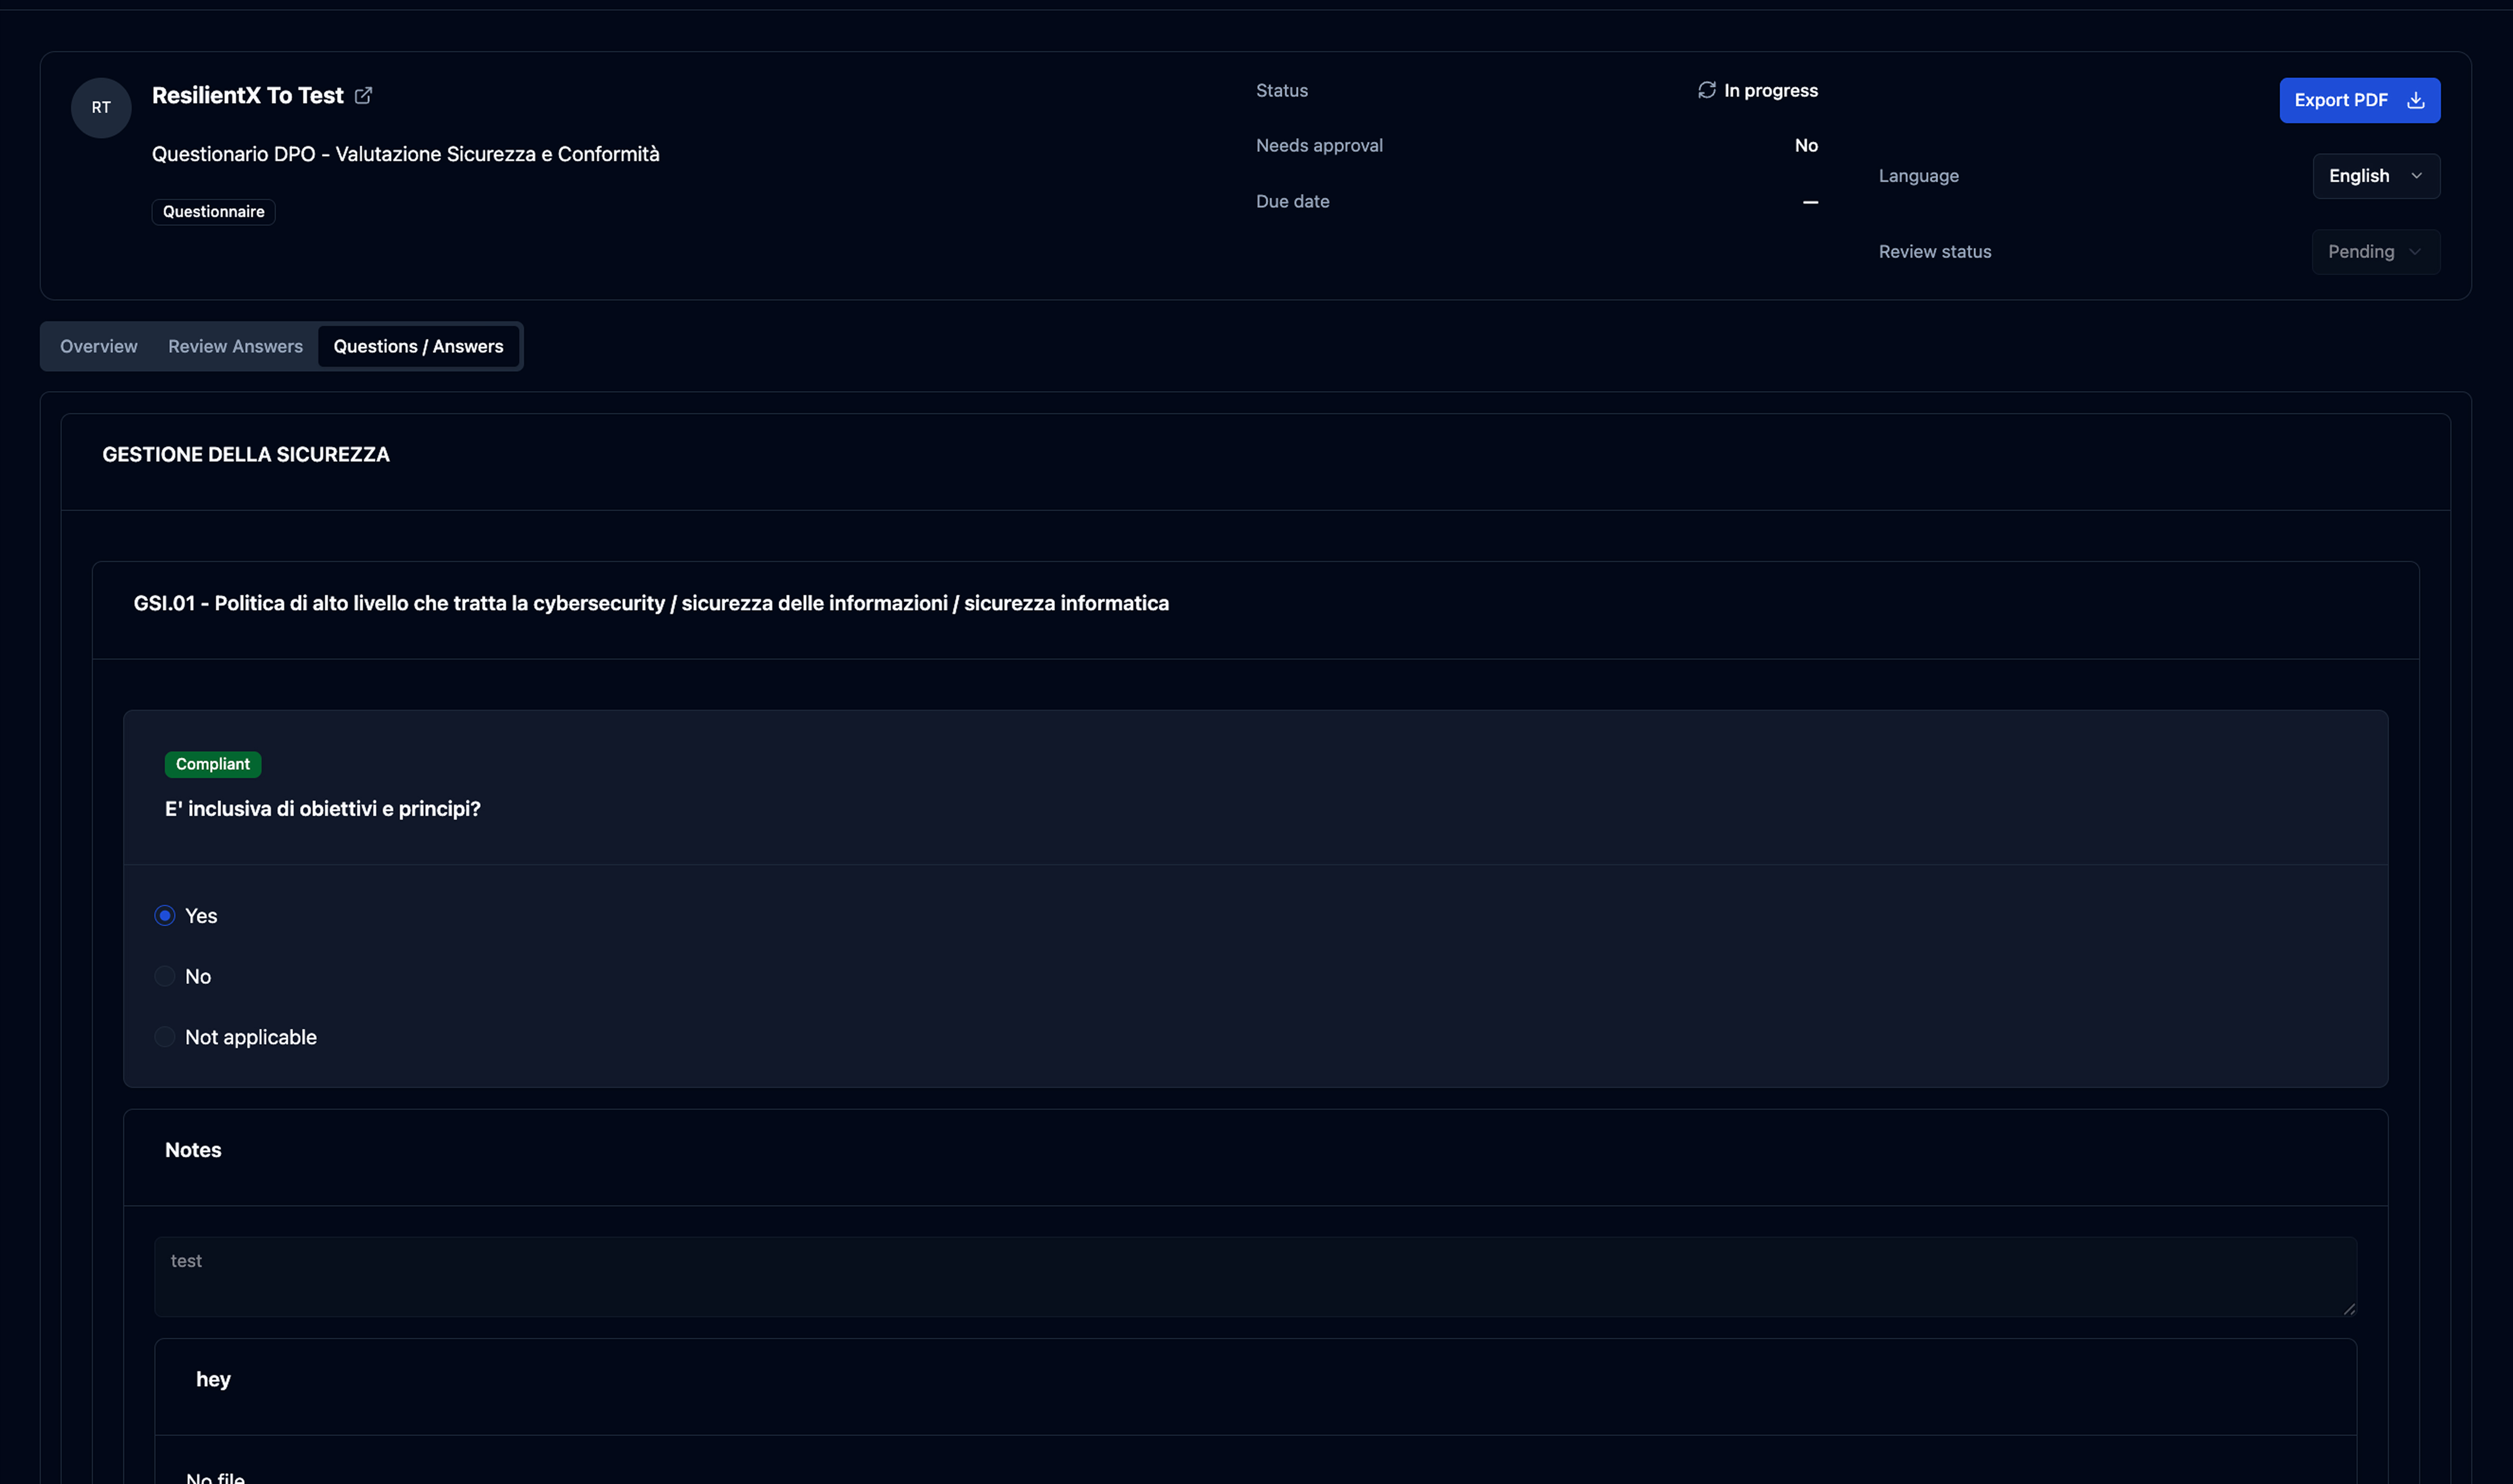The image size is (2513, 1484).
Task: Click the In progress refresh icon
Action: click(1706, 90)
